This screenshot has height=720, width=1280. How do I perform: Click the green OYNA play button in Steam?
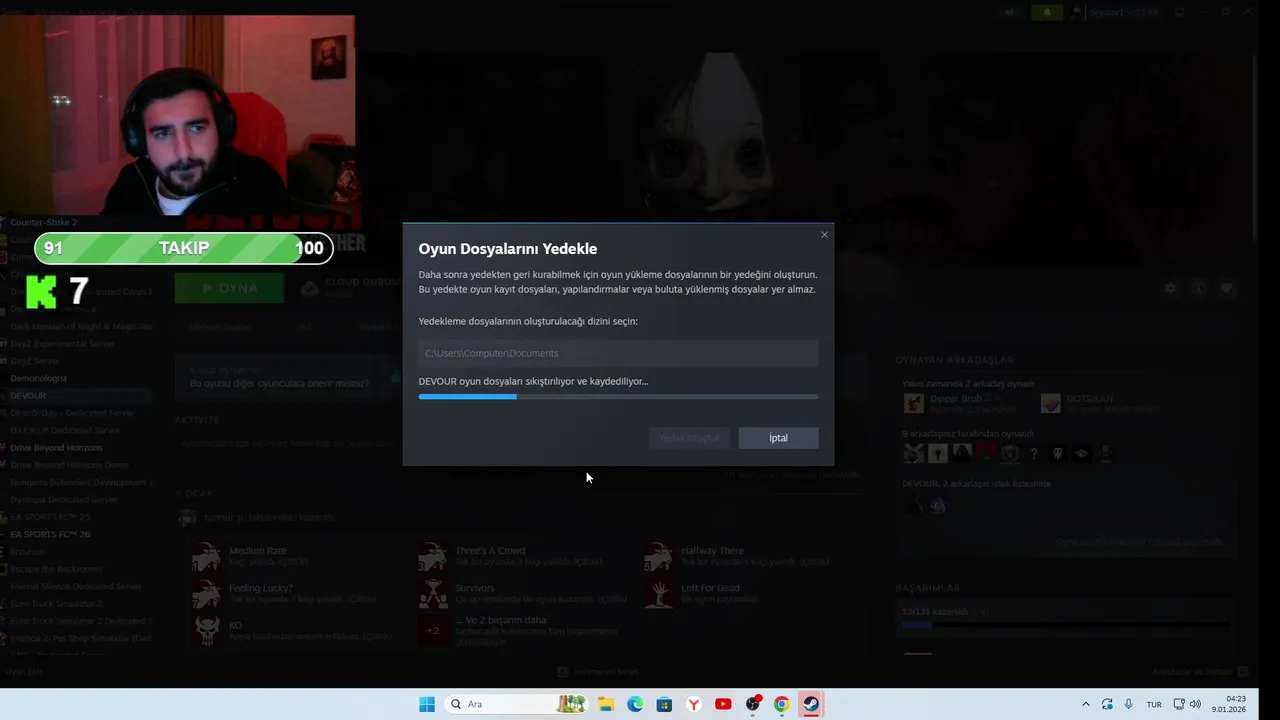[x=230, y=288]
